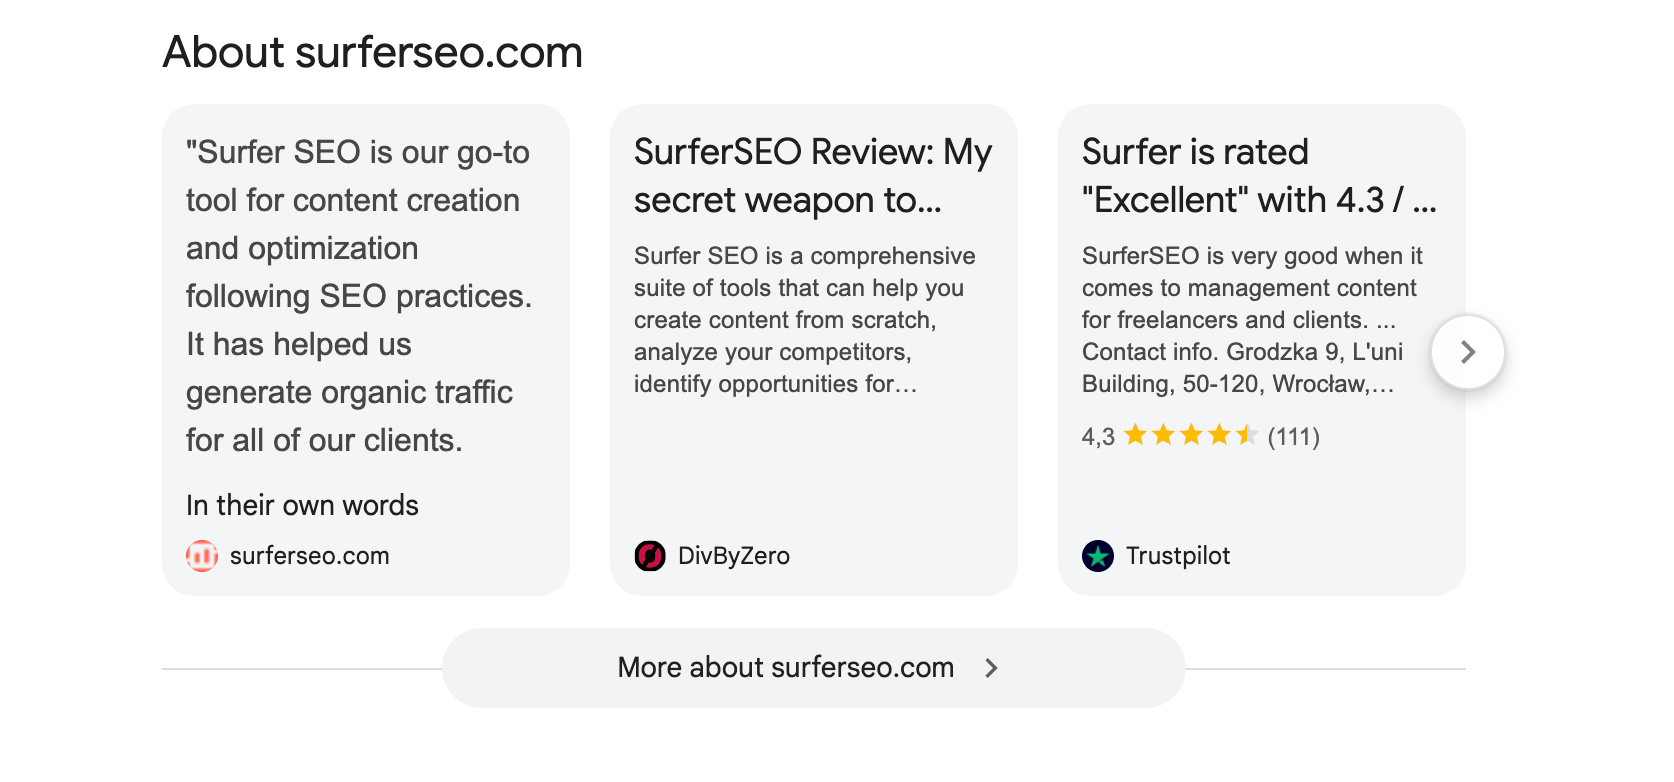Open More about surferseo.com button
The height and width of the screenshot is (782, 1674).
pos(786,668)
